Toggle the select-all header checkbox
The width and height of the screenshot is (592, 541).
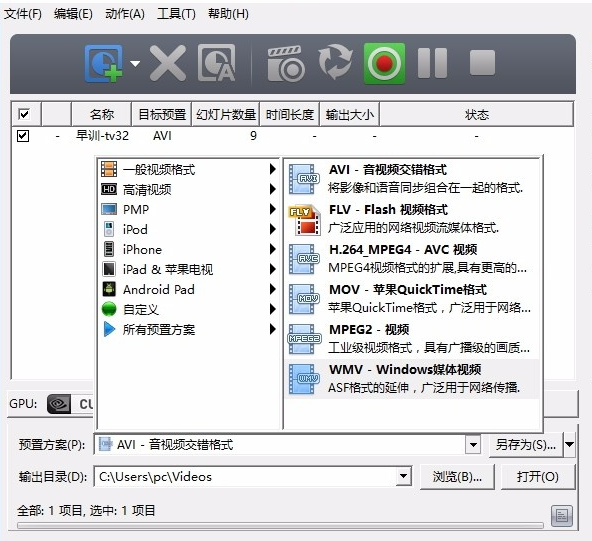24,114
